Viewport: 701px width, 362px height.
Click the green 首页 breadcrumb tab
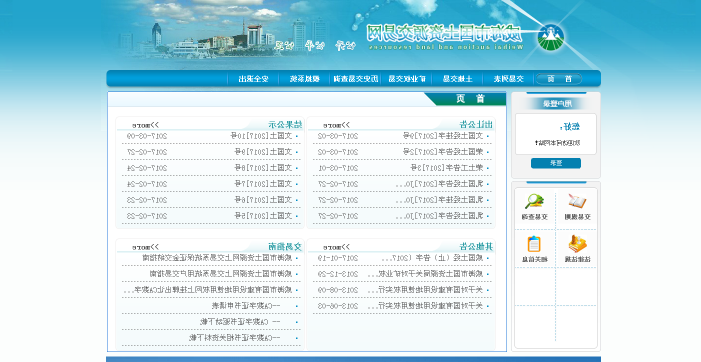[466, 99]
